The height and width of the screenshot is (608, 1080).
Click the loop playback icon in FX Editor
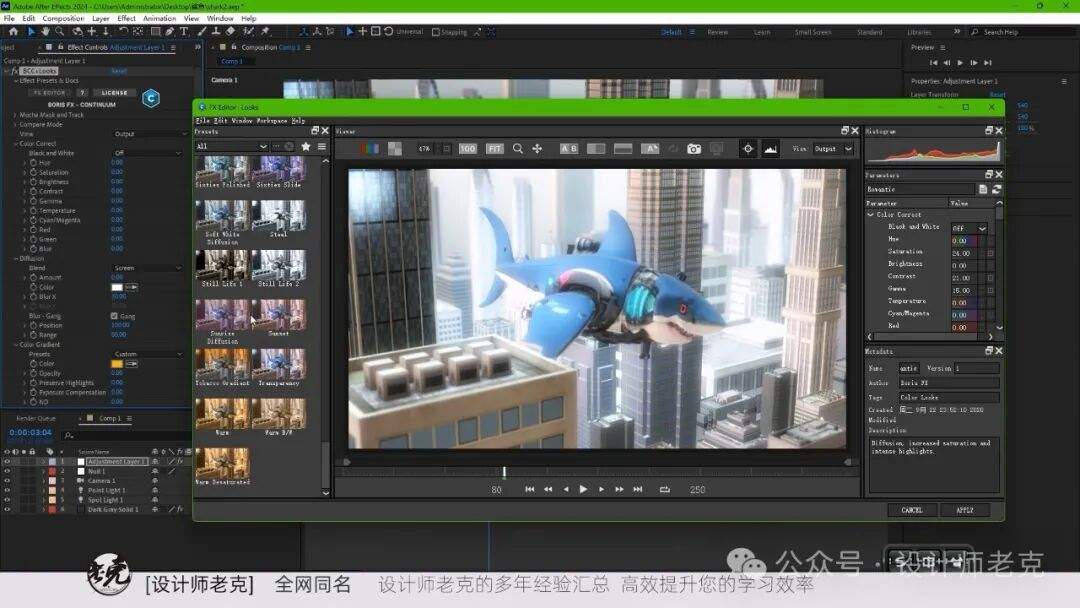[665, 490]
